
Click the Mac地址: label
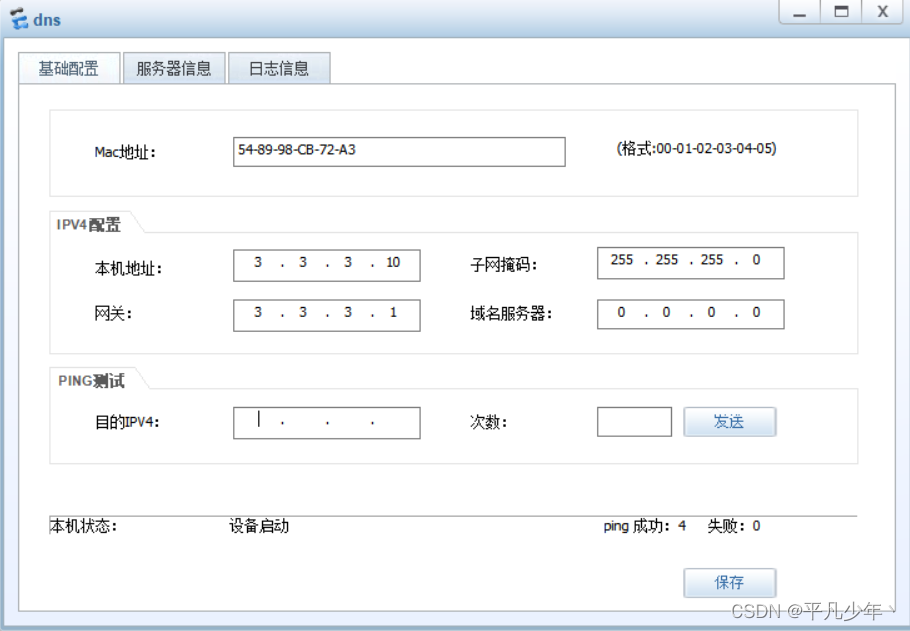click(125, 152)
